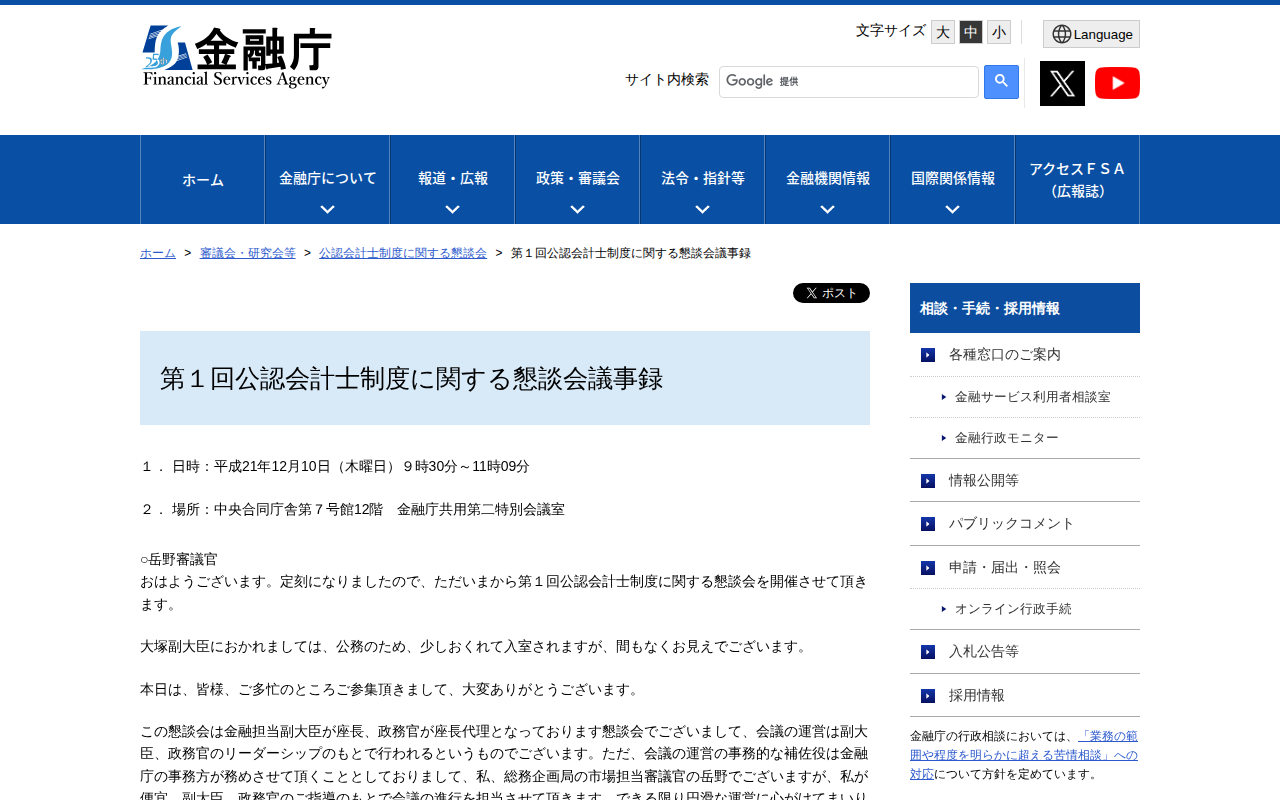The width and height of the screenshot is (1280, 800).
Task: Set text size to 小
Action: tap(998, 31)
